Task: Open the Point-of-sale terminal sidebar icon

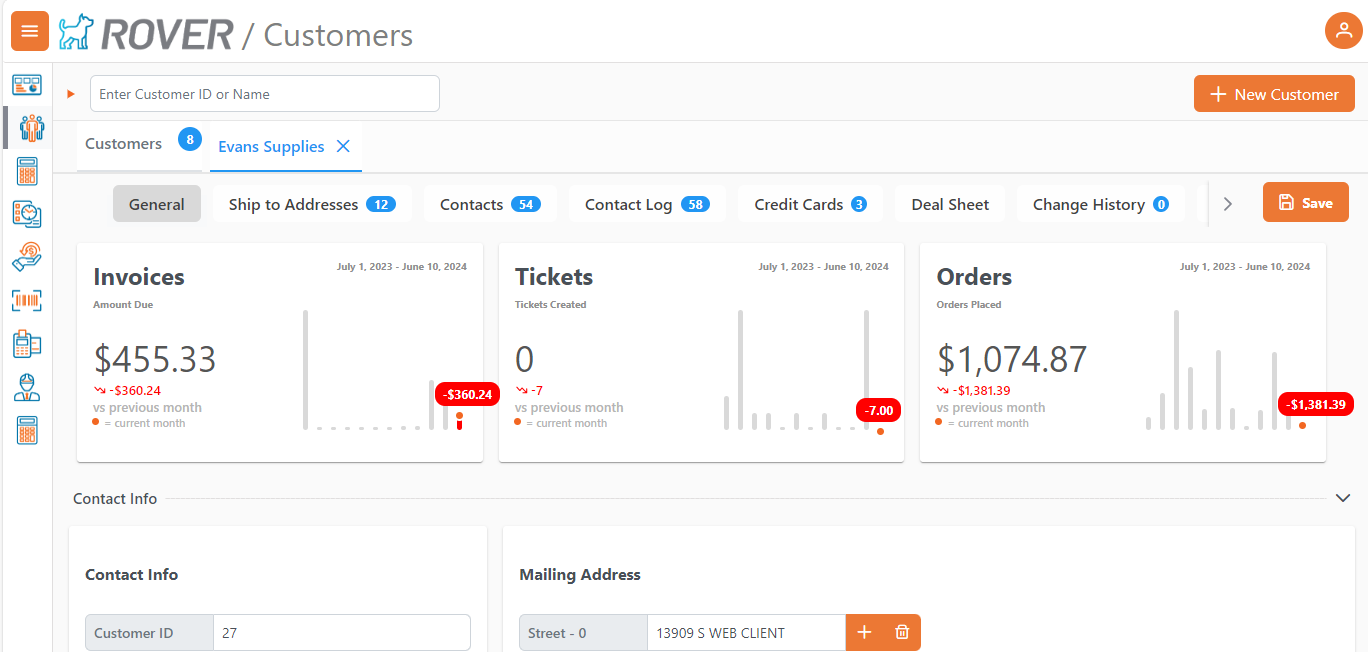Action: click(x=27, y=343)
